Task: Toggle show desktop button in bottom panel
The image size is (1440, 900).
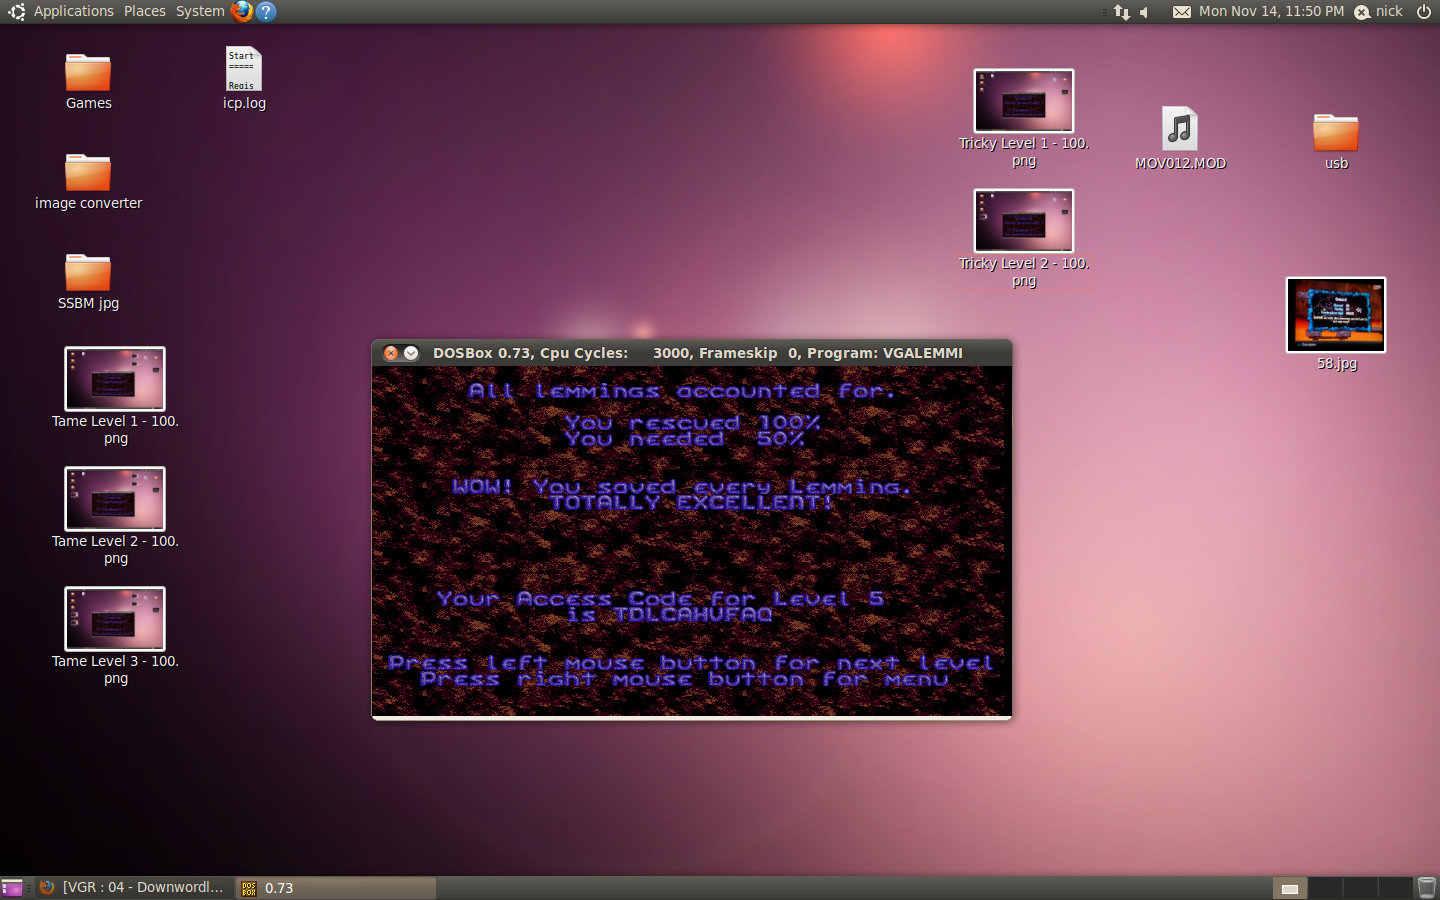Action: pyautogui.click(x=12, y=887)
